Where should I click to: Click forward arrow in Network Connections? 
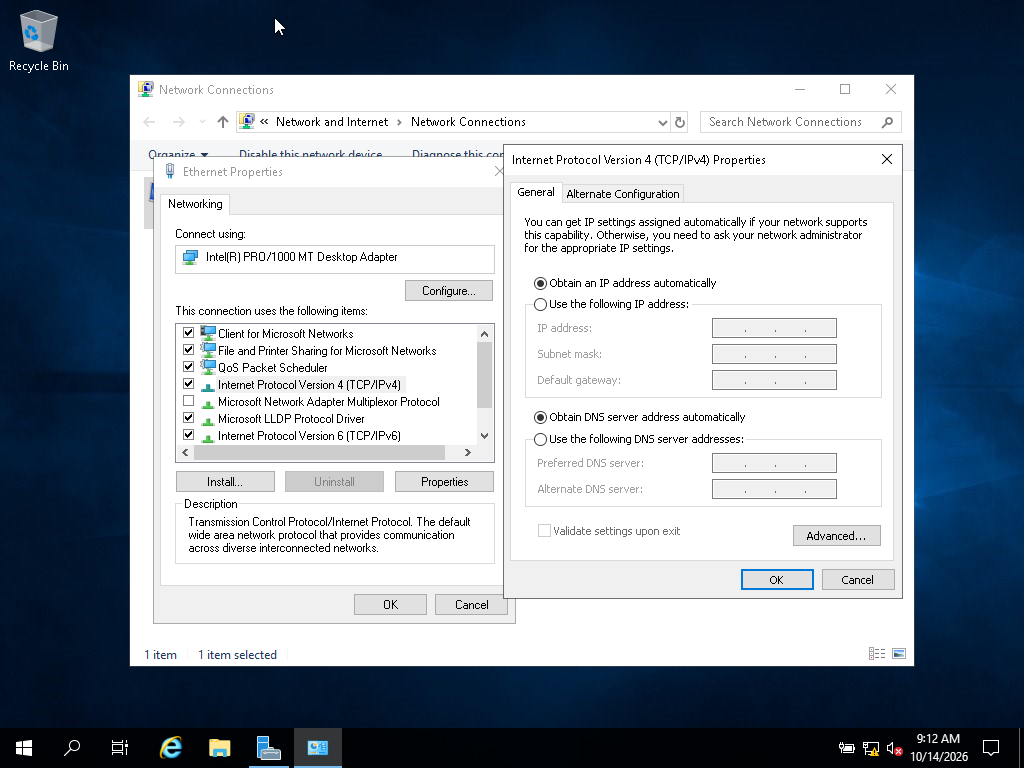[178, 122]
